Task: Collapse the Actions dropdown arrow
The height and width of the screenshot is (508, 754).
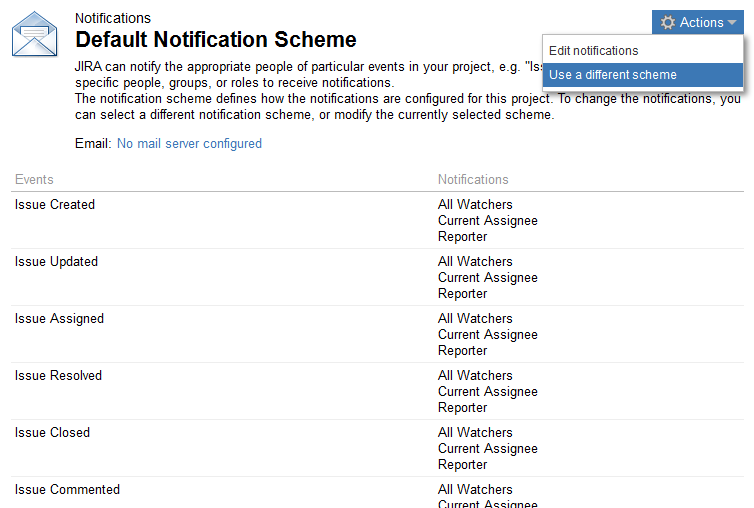Action: coord(732,23)
